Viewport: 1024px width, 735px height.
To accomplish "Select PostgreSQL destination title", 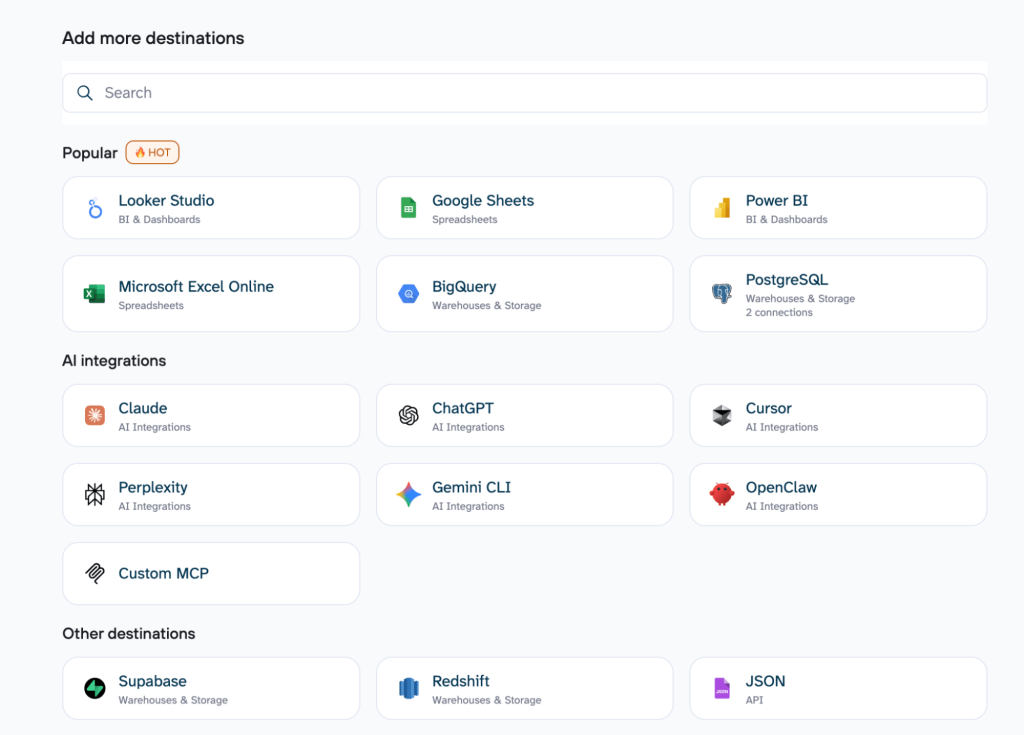I will 787,280.
